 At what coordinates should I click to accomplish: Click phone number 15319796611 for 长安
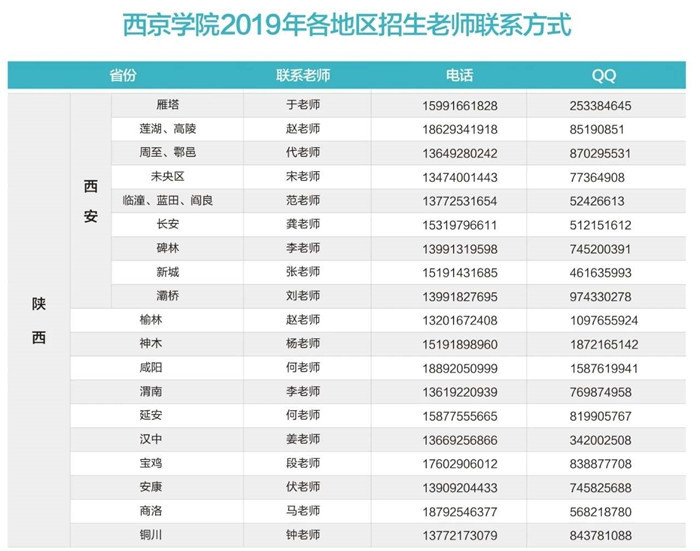[460, 225]
